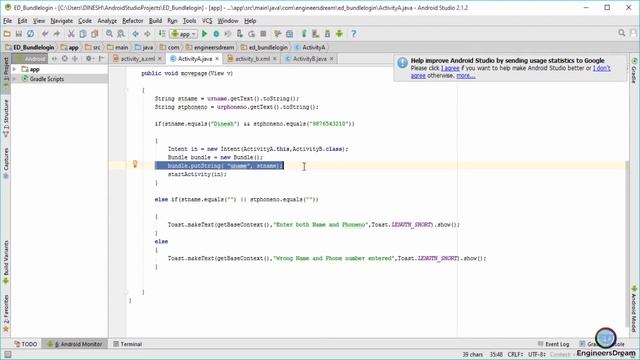
Task: Click the 'I don't agree' link
Action: tap(602, 68)
